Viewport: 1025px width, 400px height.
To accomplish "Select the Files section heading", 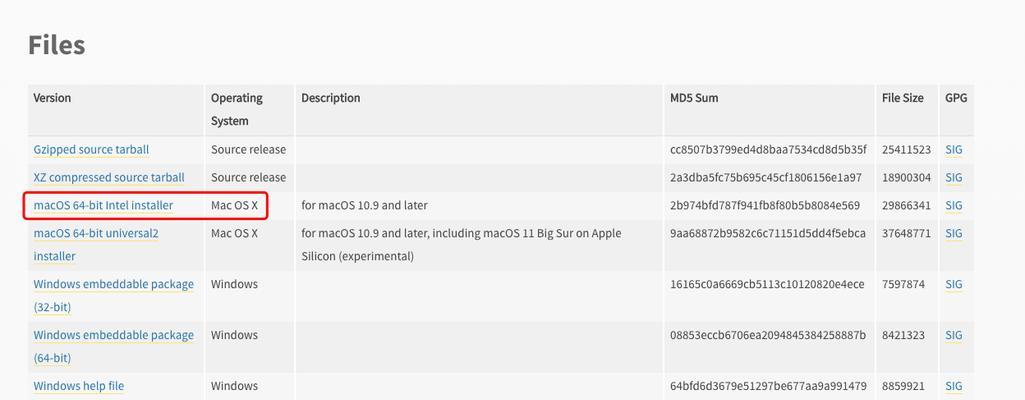I will coord(57,45).
